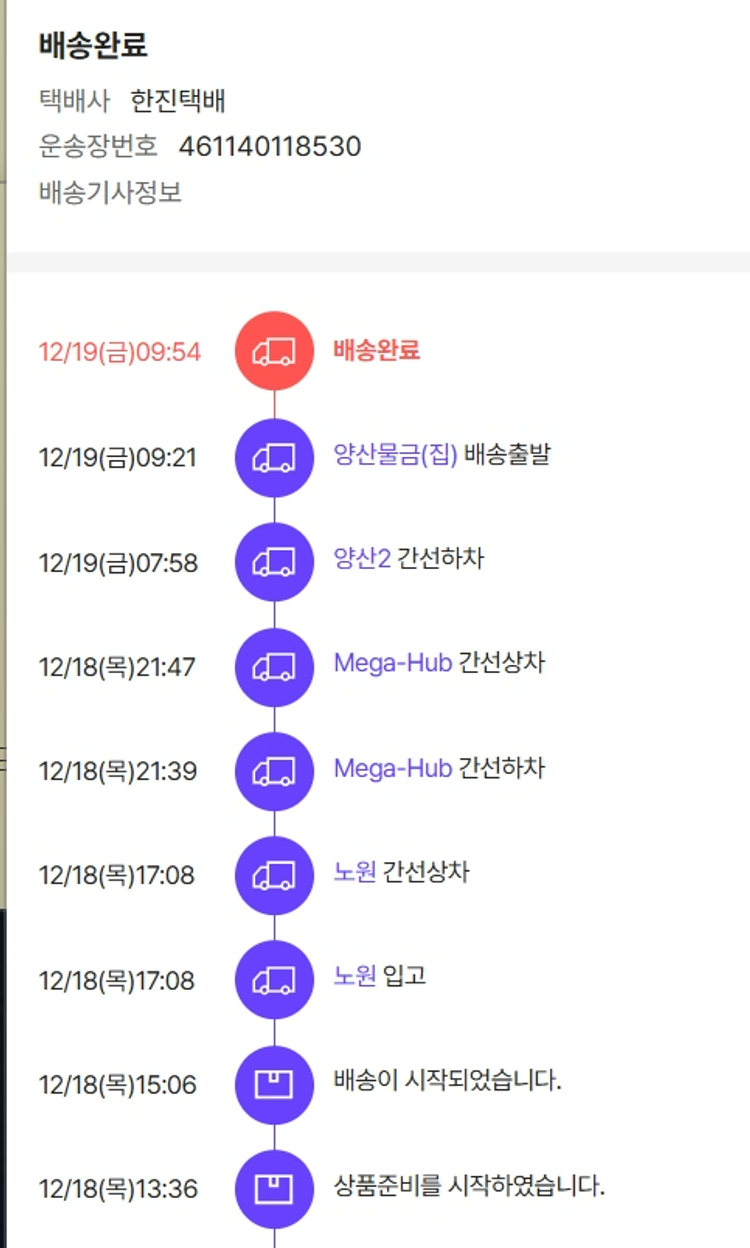Screen dimensions: 750x1248
Task: Select the truck icon beside Mega-Hub 간선하차
Action: 274,771
